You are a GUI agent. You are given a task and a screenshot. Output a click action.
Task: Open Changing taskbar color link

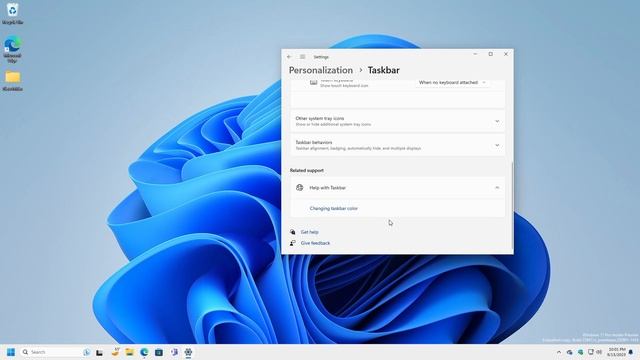coord(333,209)
